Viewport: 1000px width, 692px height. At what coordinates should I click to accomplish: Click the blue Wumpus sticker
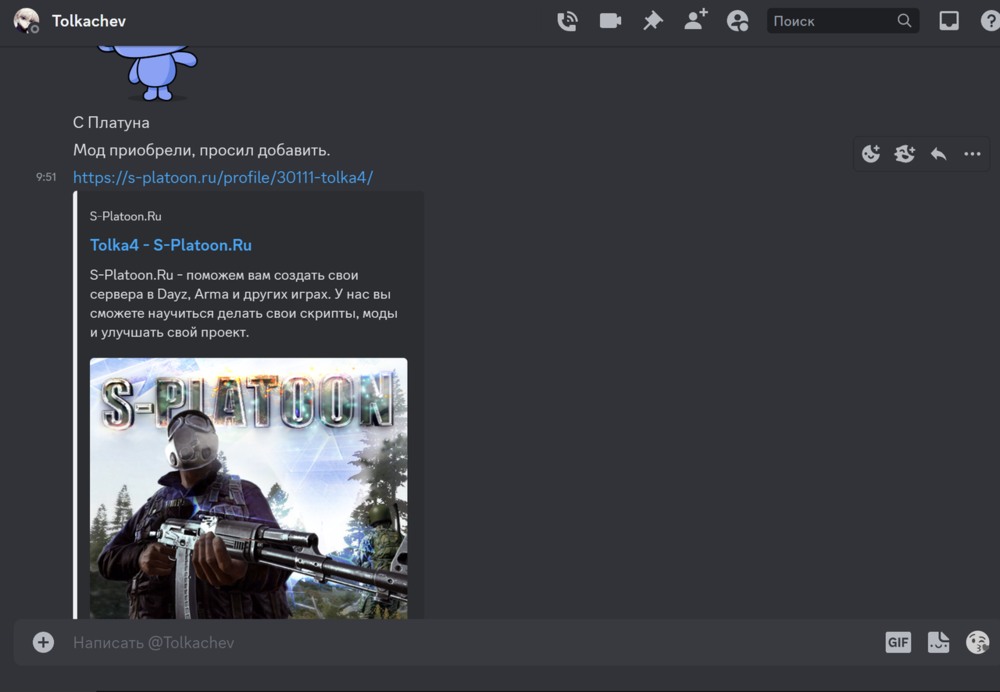(148, 73)
